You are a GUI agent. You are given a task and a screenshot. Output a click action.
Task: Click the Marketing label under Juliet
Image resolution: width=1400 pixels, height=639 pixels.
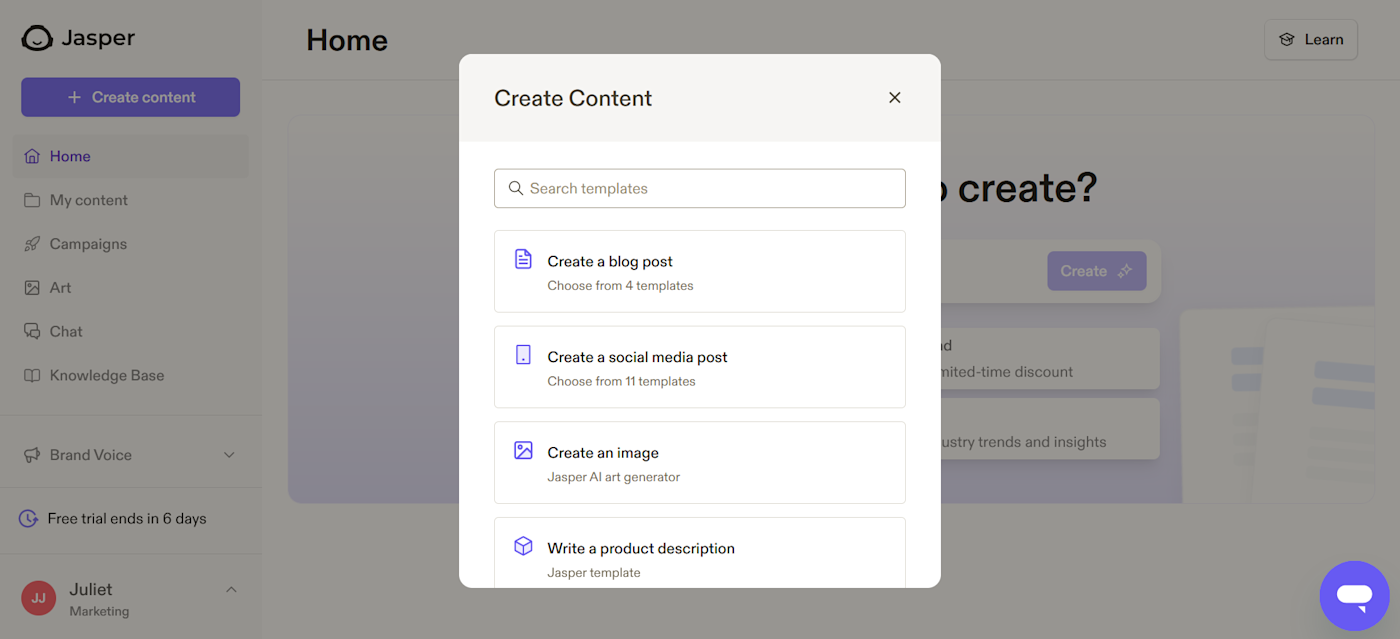point(99,611)
